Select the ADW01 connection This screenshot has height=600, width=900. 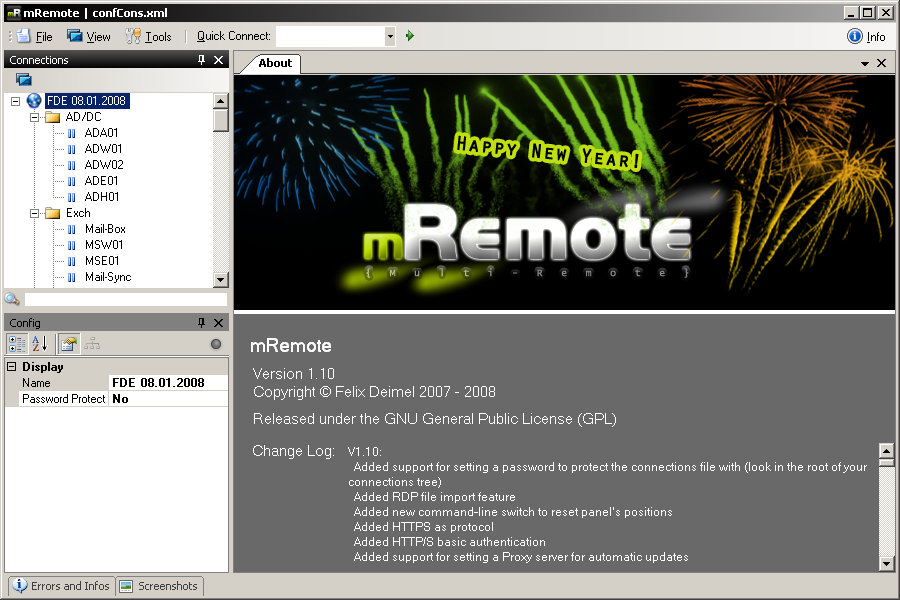tap(103, 149)
